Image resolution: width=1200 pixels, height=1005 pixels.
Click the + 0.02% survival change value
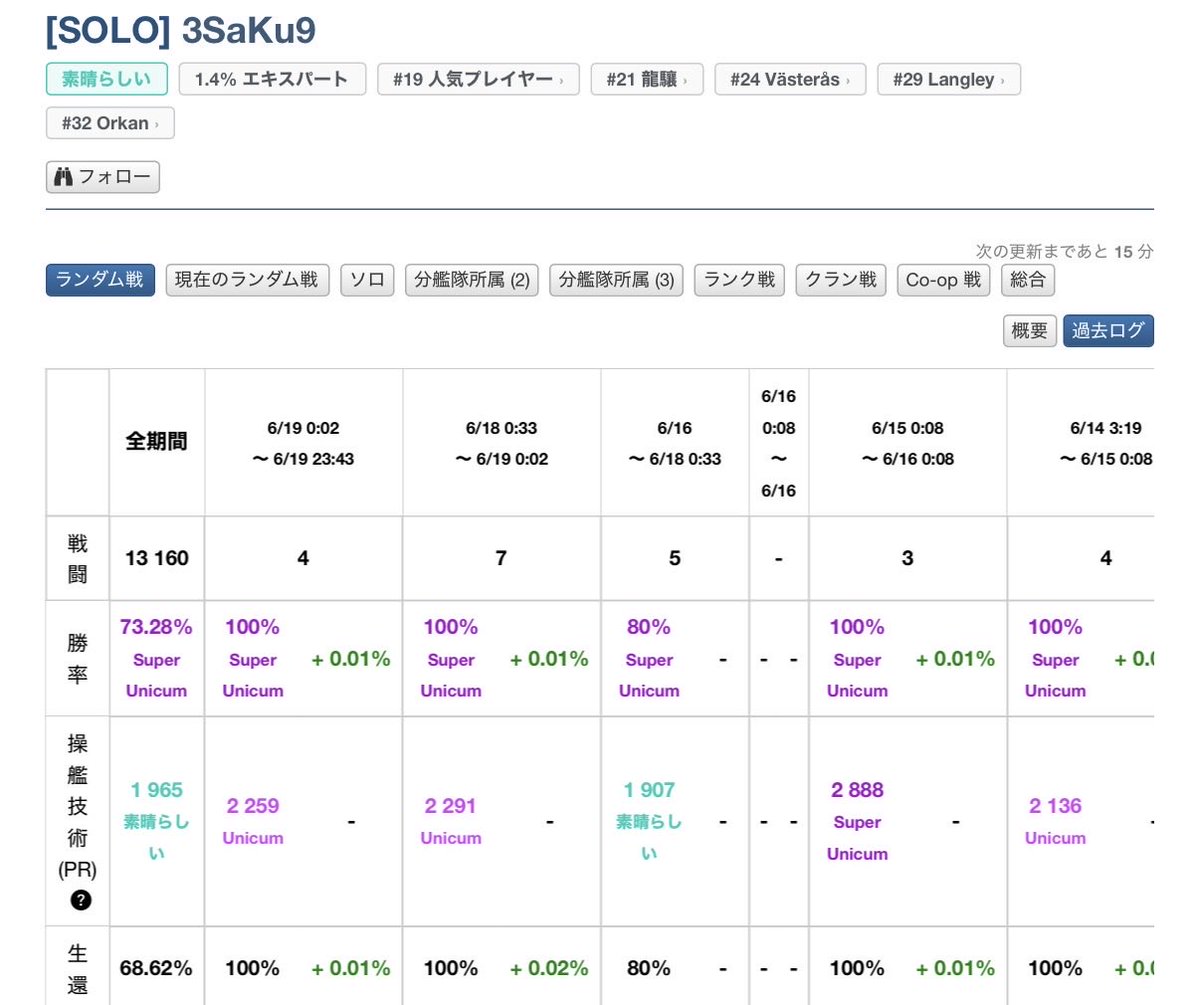click(x=549, y=968)
